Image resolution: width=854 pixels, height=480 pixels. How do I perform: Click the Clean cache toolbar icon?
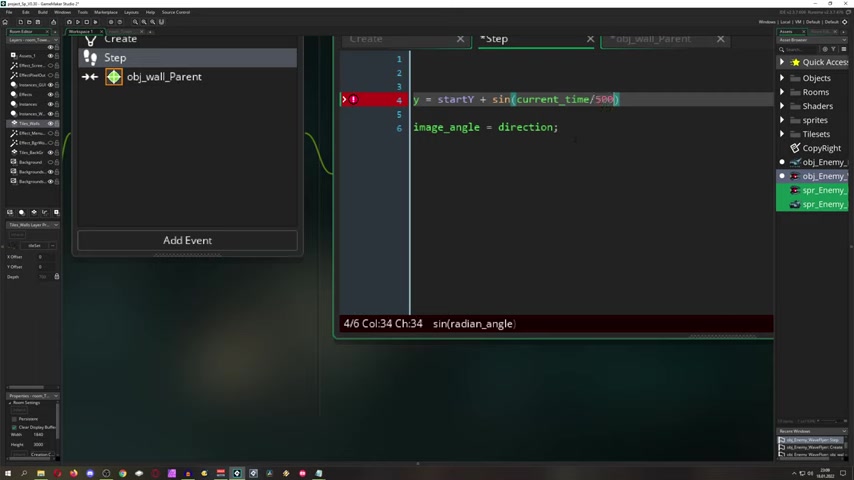pos(95,22)
